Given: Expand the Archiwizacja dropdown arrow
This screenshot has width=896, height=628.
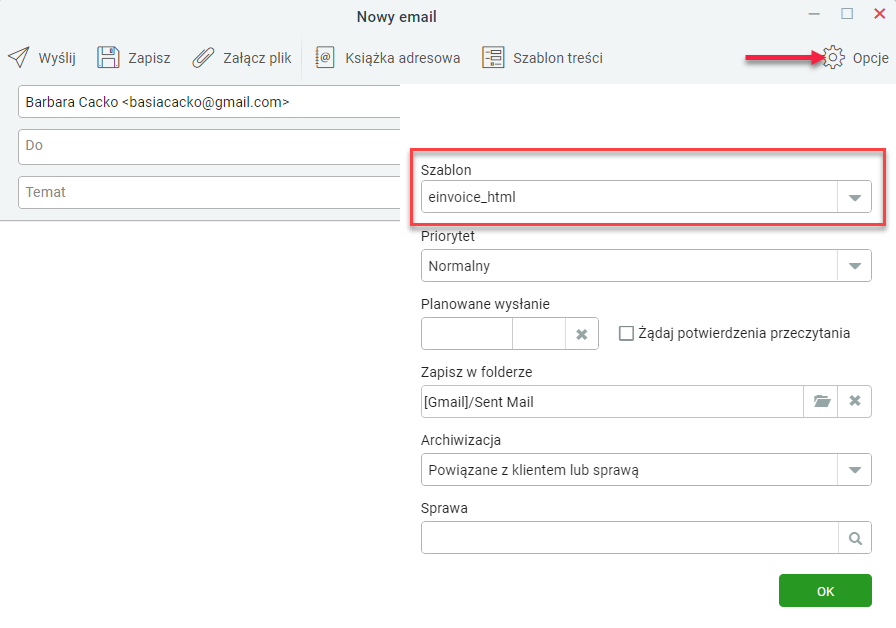Looking at the screenshot, I should 854,470.
